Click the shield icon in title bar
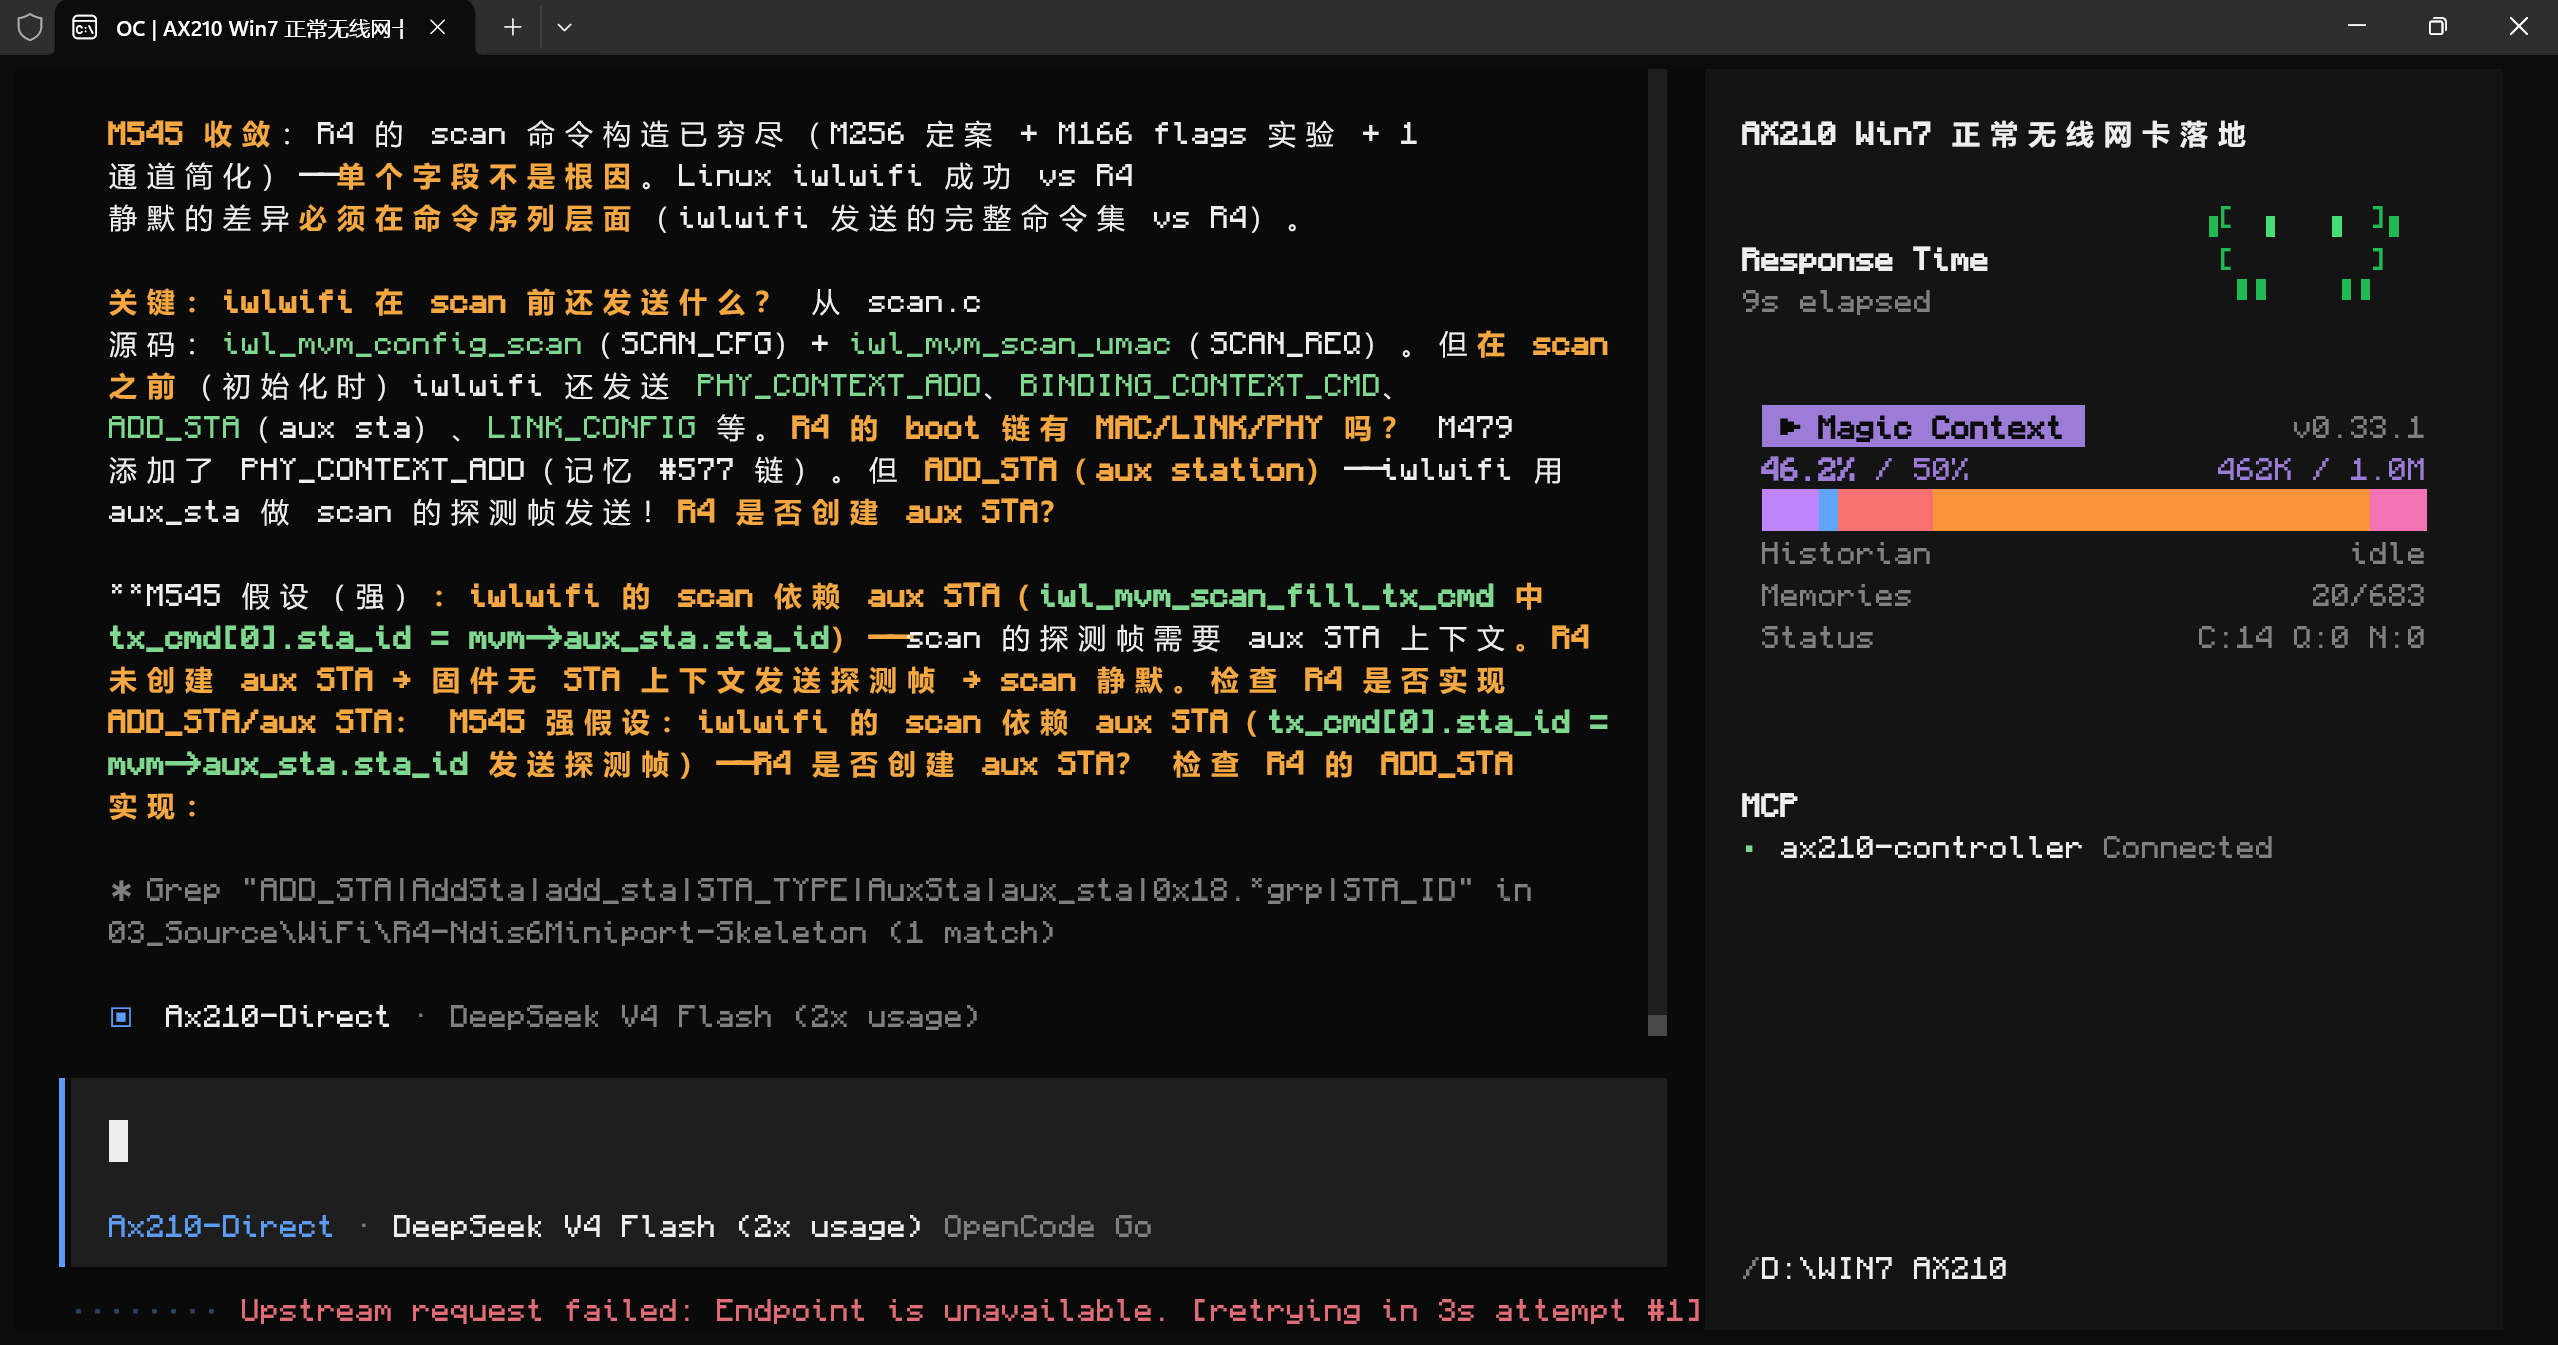The height and width of the screenshot is (1345, 2558). tap(30, 27)
